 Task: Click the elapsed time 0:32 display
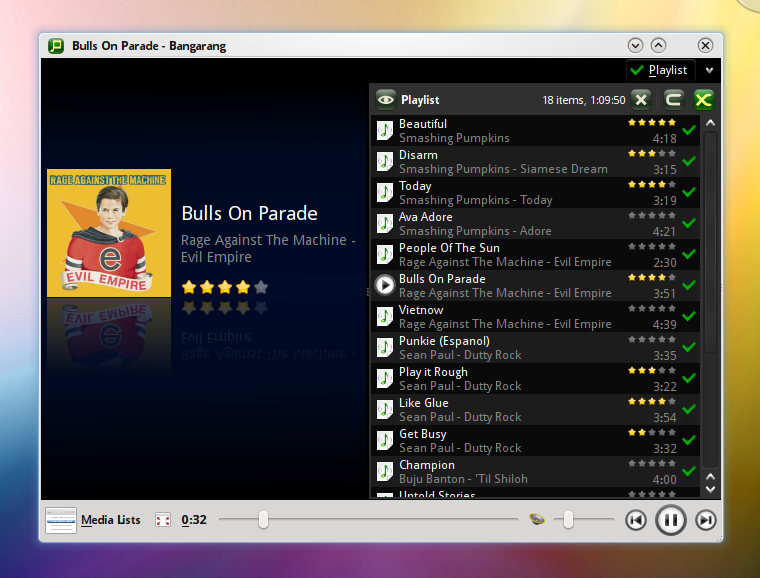click(x=194, y=520)
